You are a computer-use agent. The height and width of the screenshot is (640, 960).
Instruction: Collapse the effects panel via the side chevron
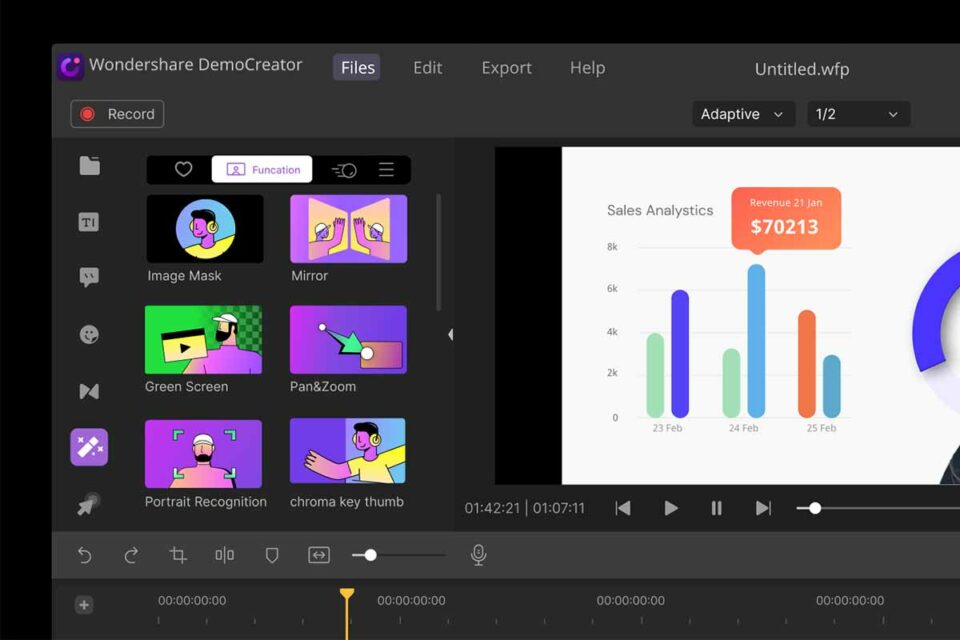click(452, 335)
